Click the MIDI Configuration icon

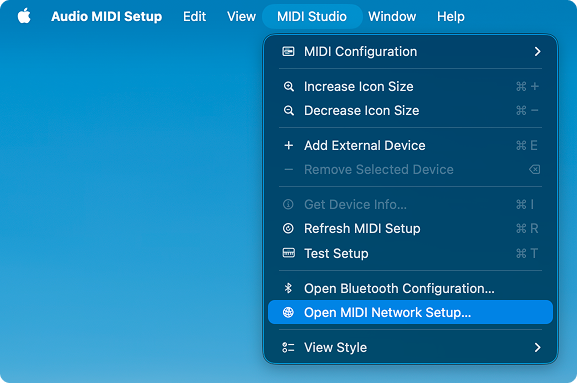[x=288, y=52]
